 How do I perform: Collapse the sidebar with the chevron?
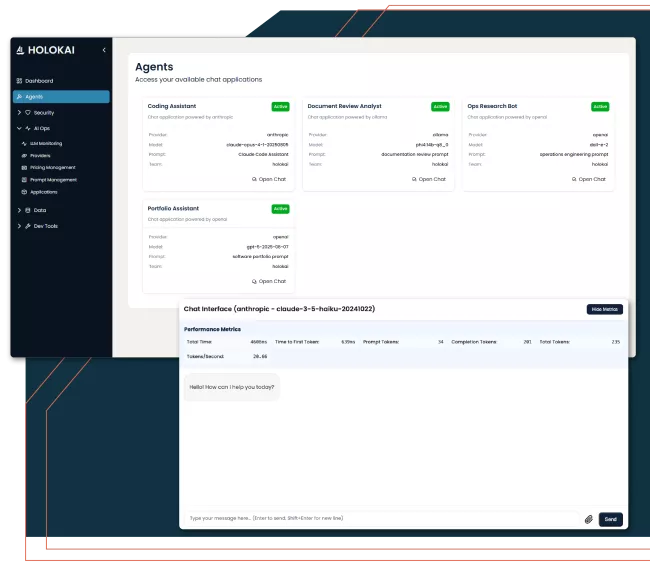coord(104,50)
